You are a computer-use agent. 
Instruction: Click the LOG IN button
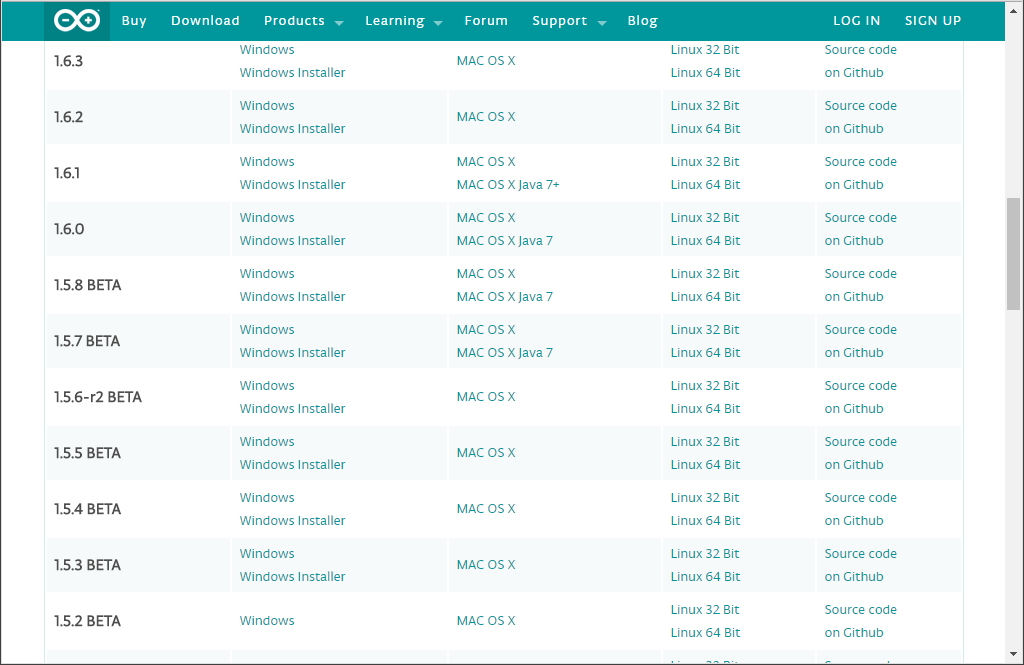pos(856,21)
